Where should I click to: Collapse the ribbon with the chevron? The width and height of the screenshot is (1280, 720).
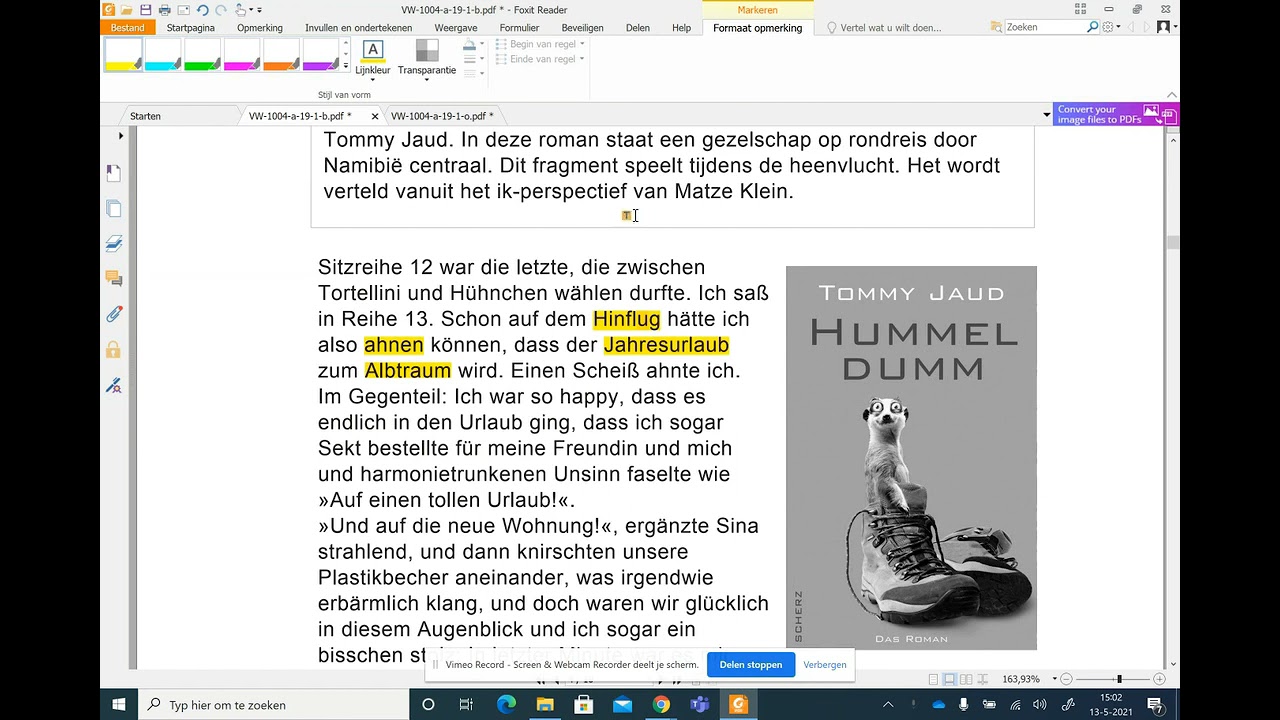[x=1172, y=95]
